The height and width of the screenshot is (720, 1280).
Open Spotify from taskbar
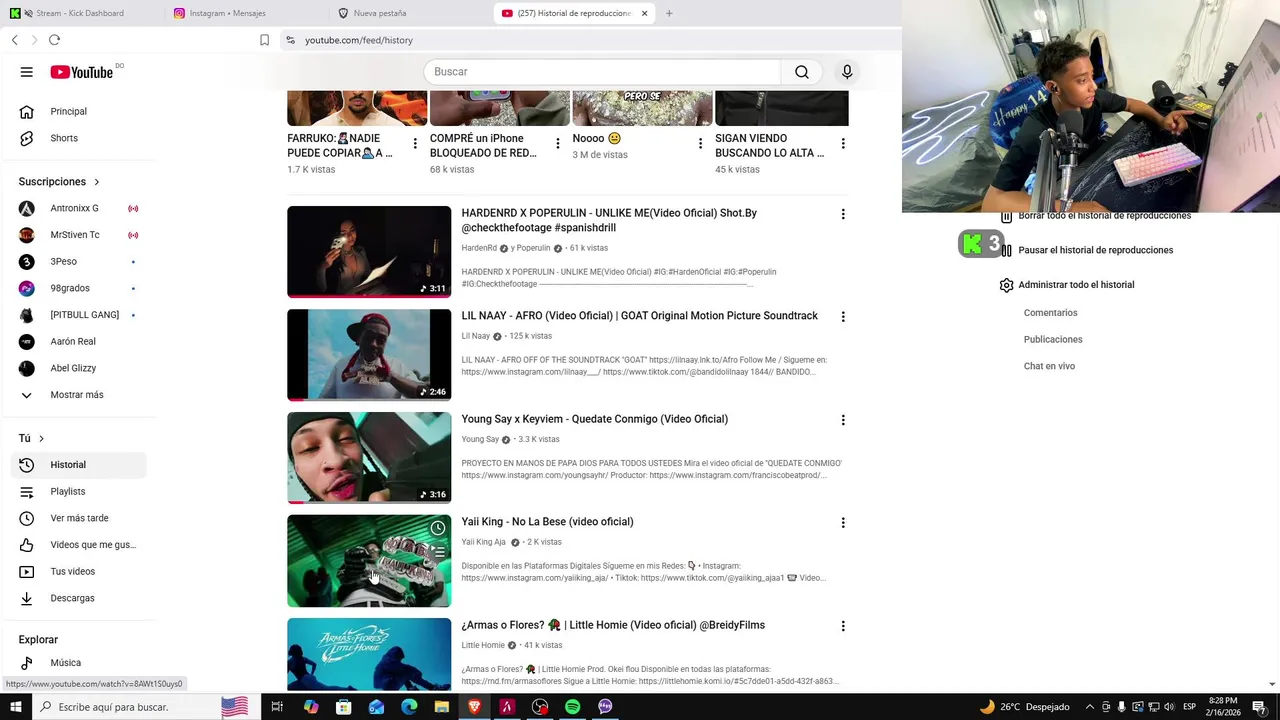572,707
